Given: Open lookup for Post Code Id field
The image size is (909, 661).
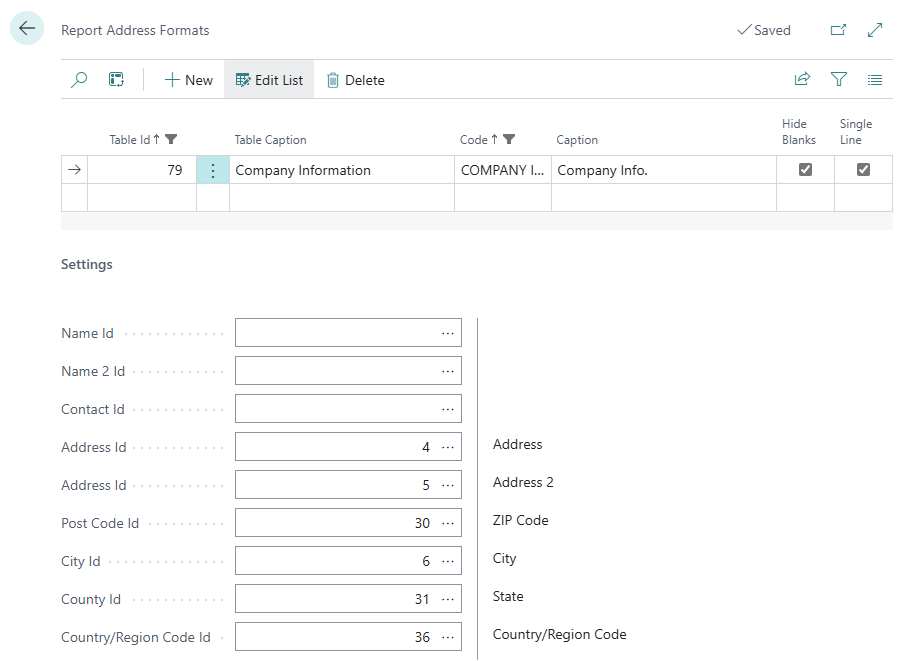Looking at the screenshot, I should pyautogui.click(x=448, y=523).
